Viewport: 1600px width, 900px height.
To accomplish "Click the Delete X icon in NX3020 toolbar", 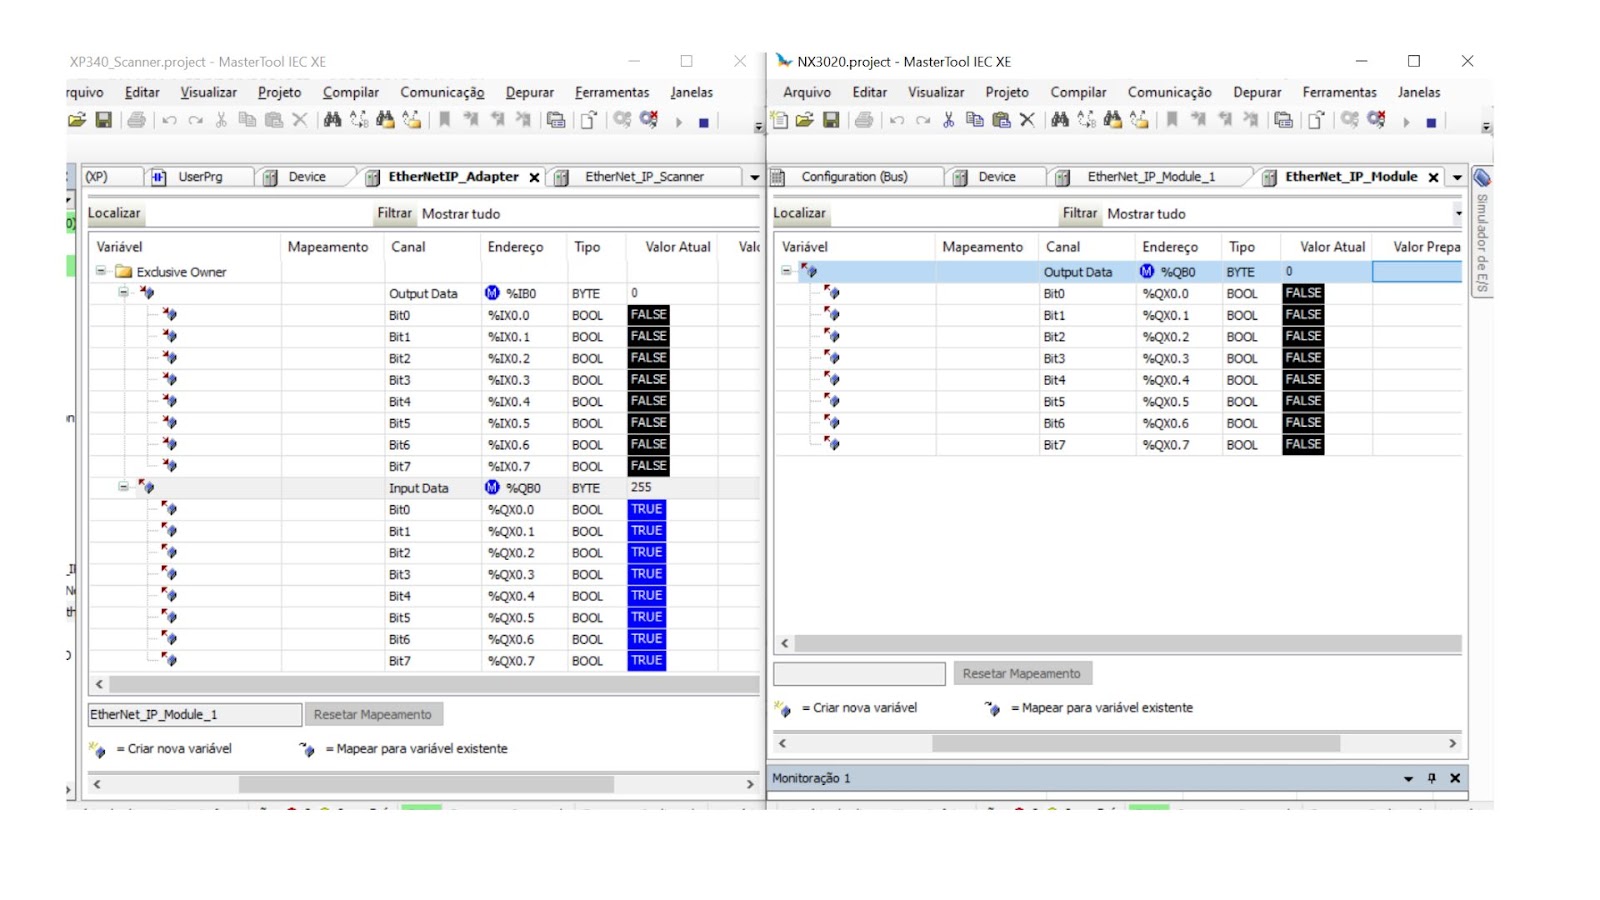I will coord(1027,121).
